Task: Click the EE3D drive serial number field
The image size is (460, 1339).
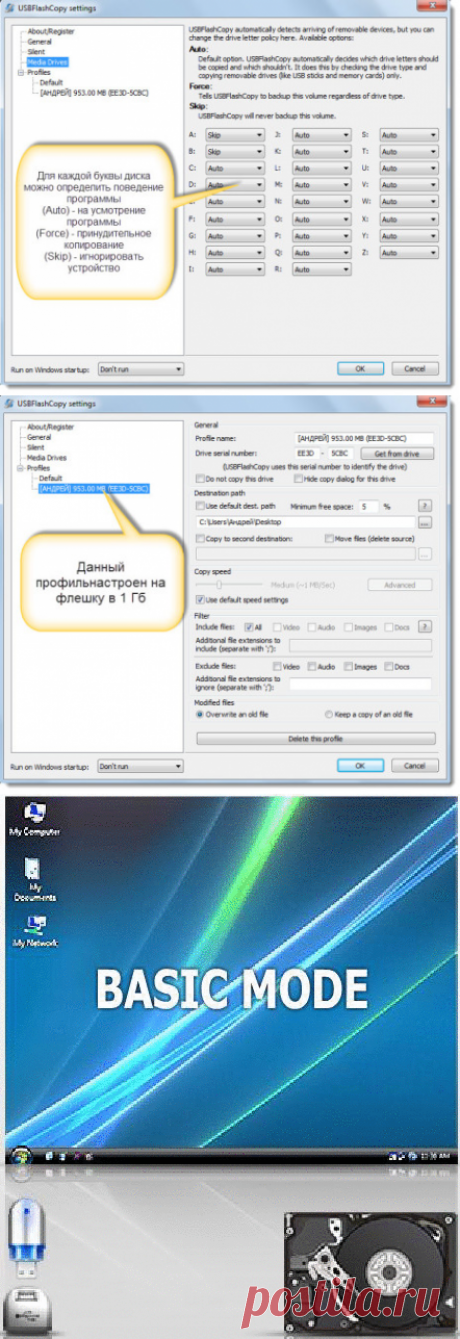Action: pos(310,453)
